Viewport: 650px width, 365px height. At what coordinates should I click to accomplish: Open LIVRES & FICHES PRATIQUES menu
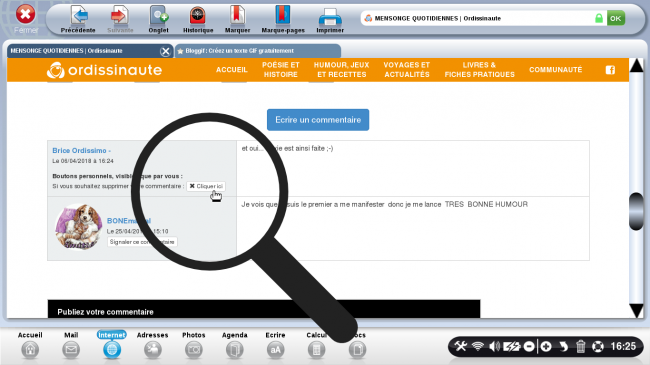pyautogui.click(x=480, y=70)
